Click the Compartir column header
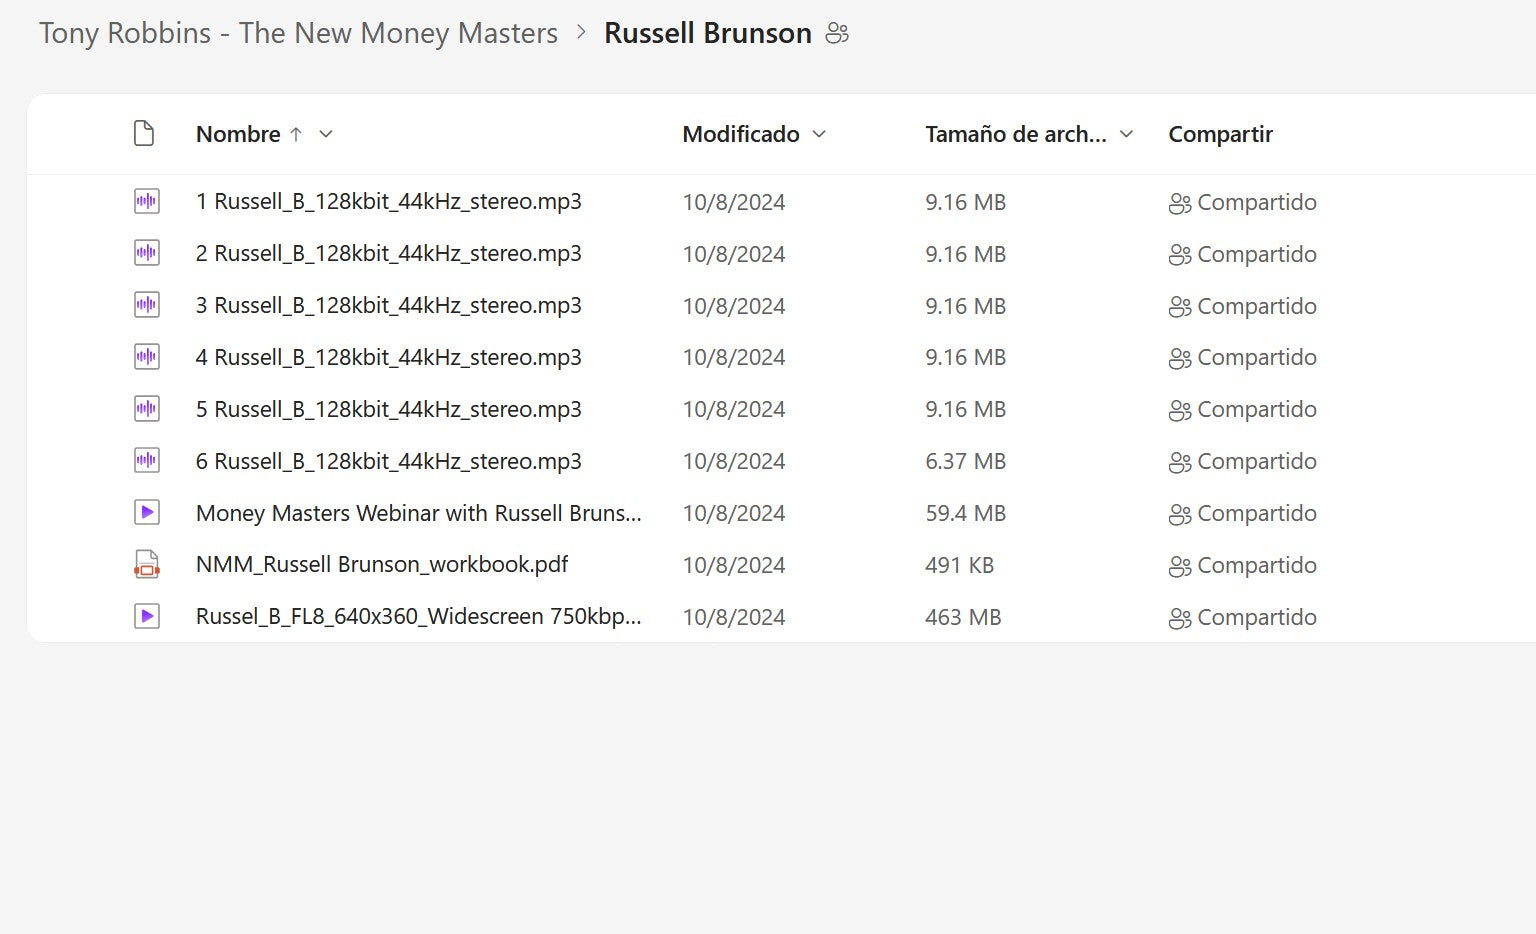1536x934 pixels. (x=1220, y=134)
